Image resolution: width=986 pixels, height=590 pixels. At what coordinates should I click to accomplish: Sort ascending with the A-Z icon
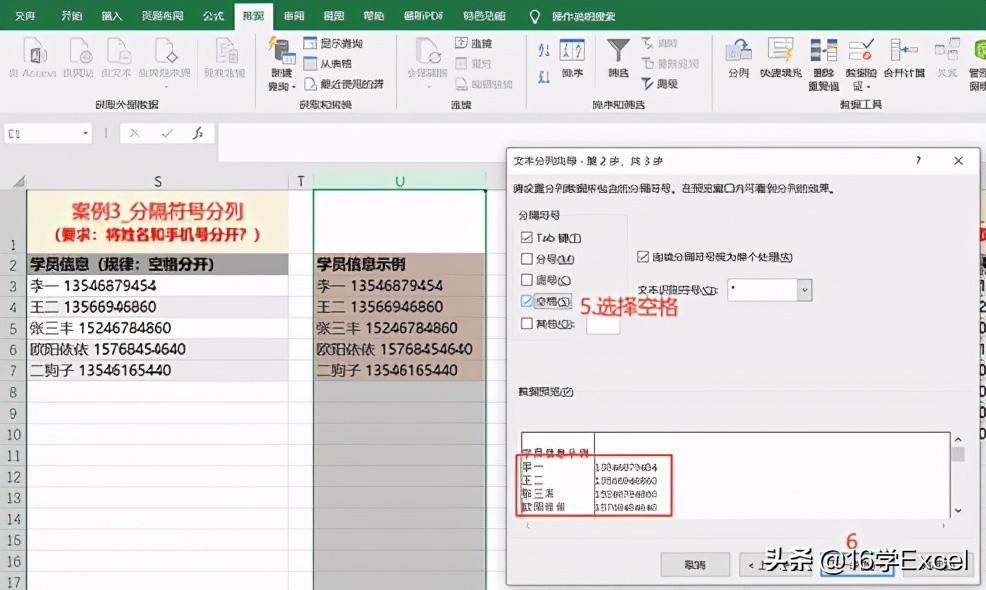pos(544,50)
